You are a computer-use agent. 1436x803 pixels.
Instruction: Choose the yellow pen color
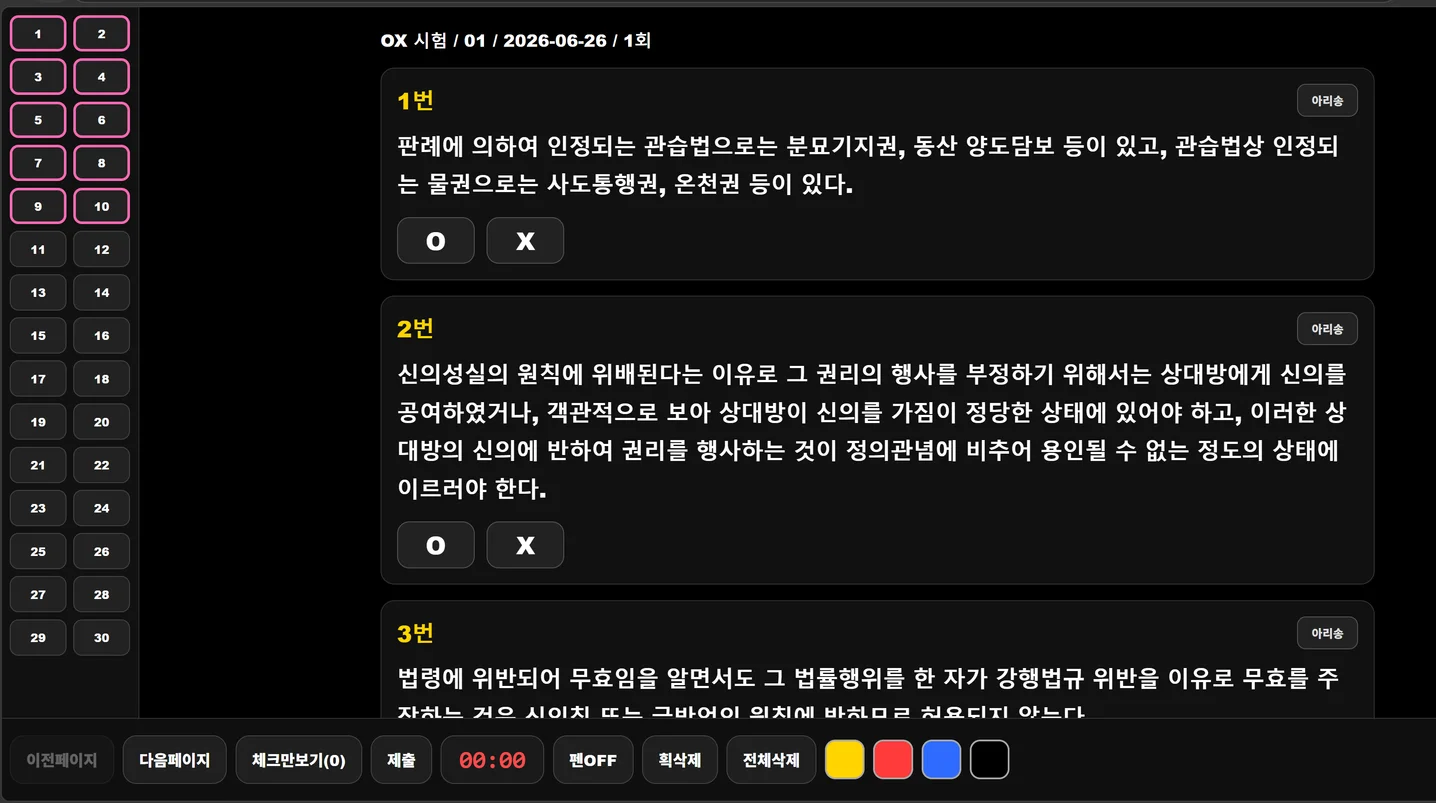[845, 760]
